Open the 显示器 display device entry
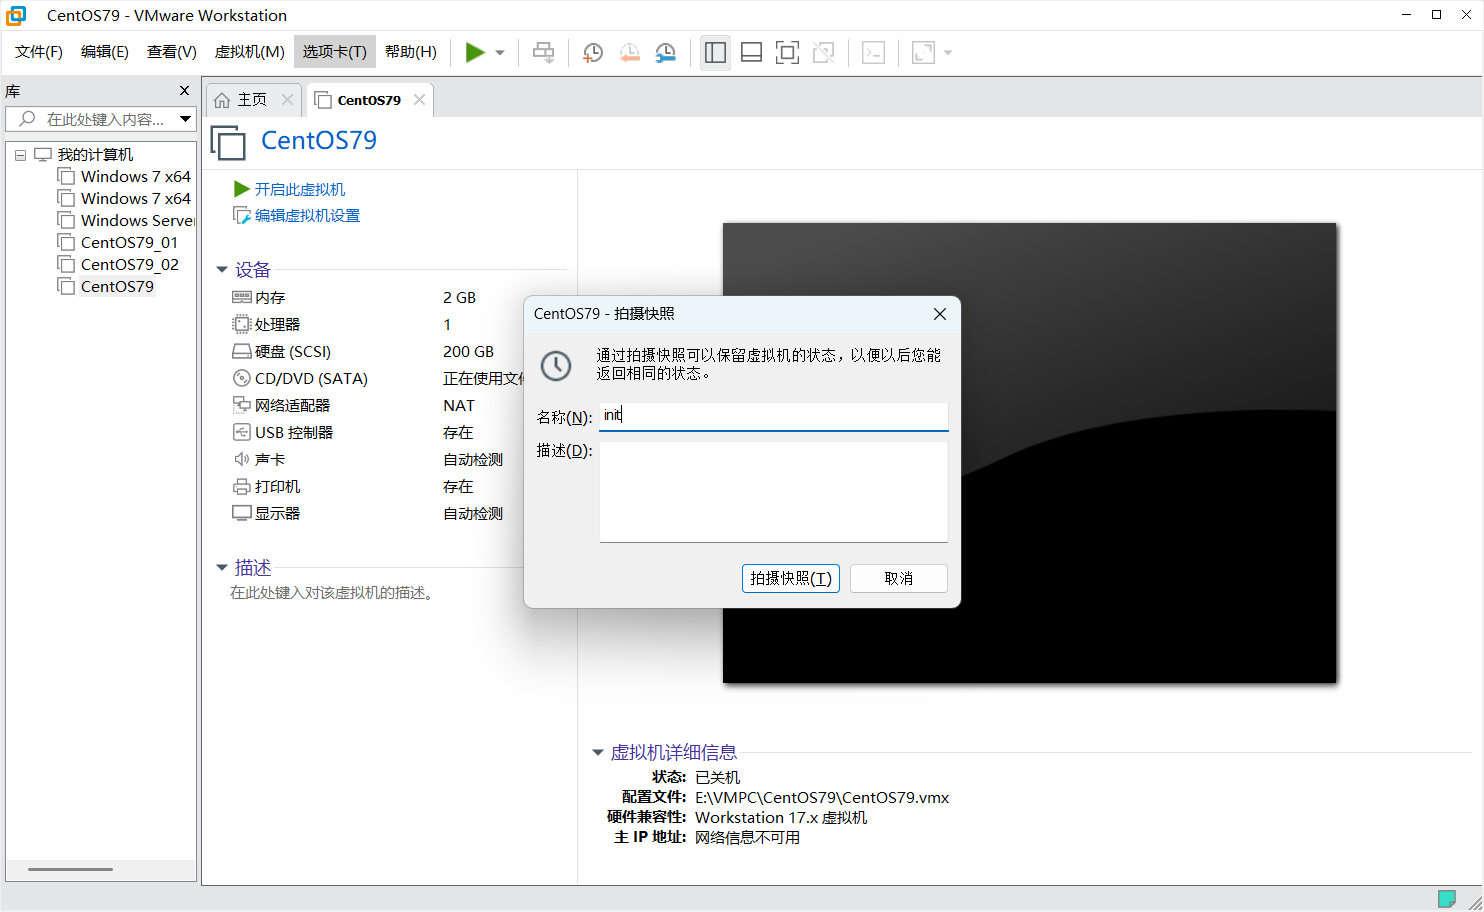The width and height of the screenshot is (1484, 912). click(266, 514)
